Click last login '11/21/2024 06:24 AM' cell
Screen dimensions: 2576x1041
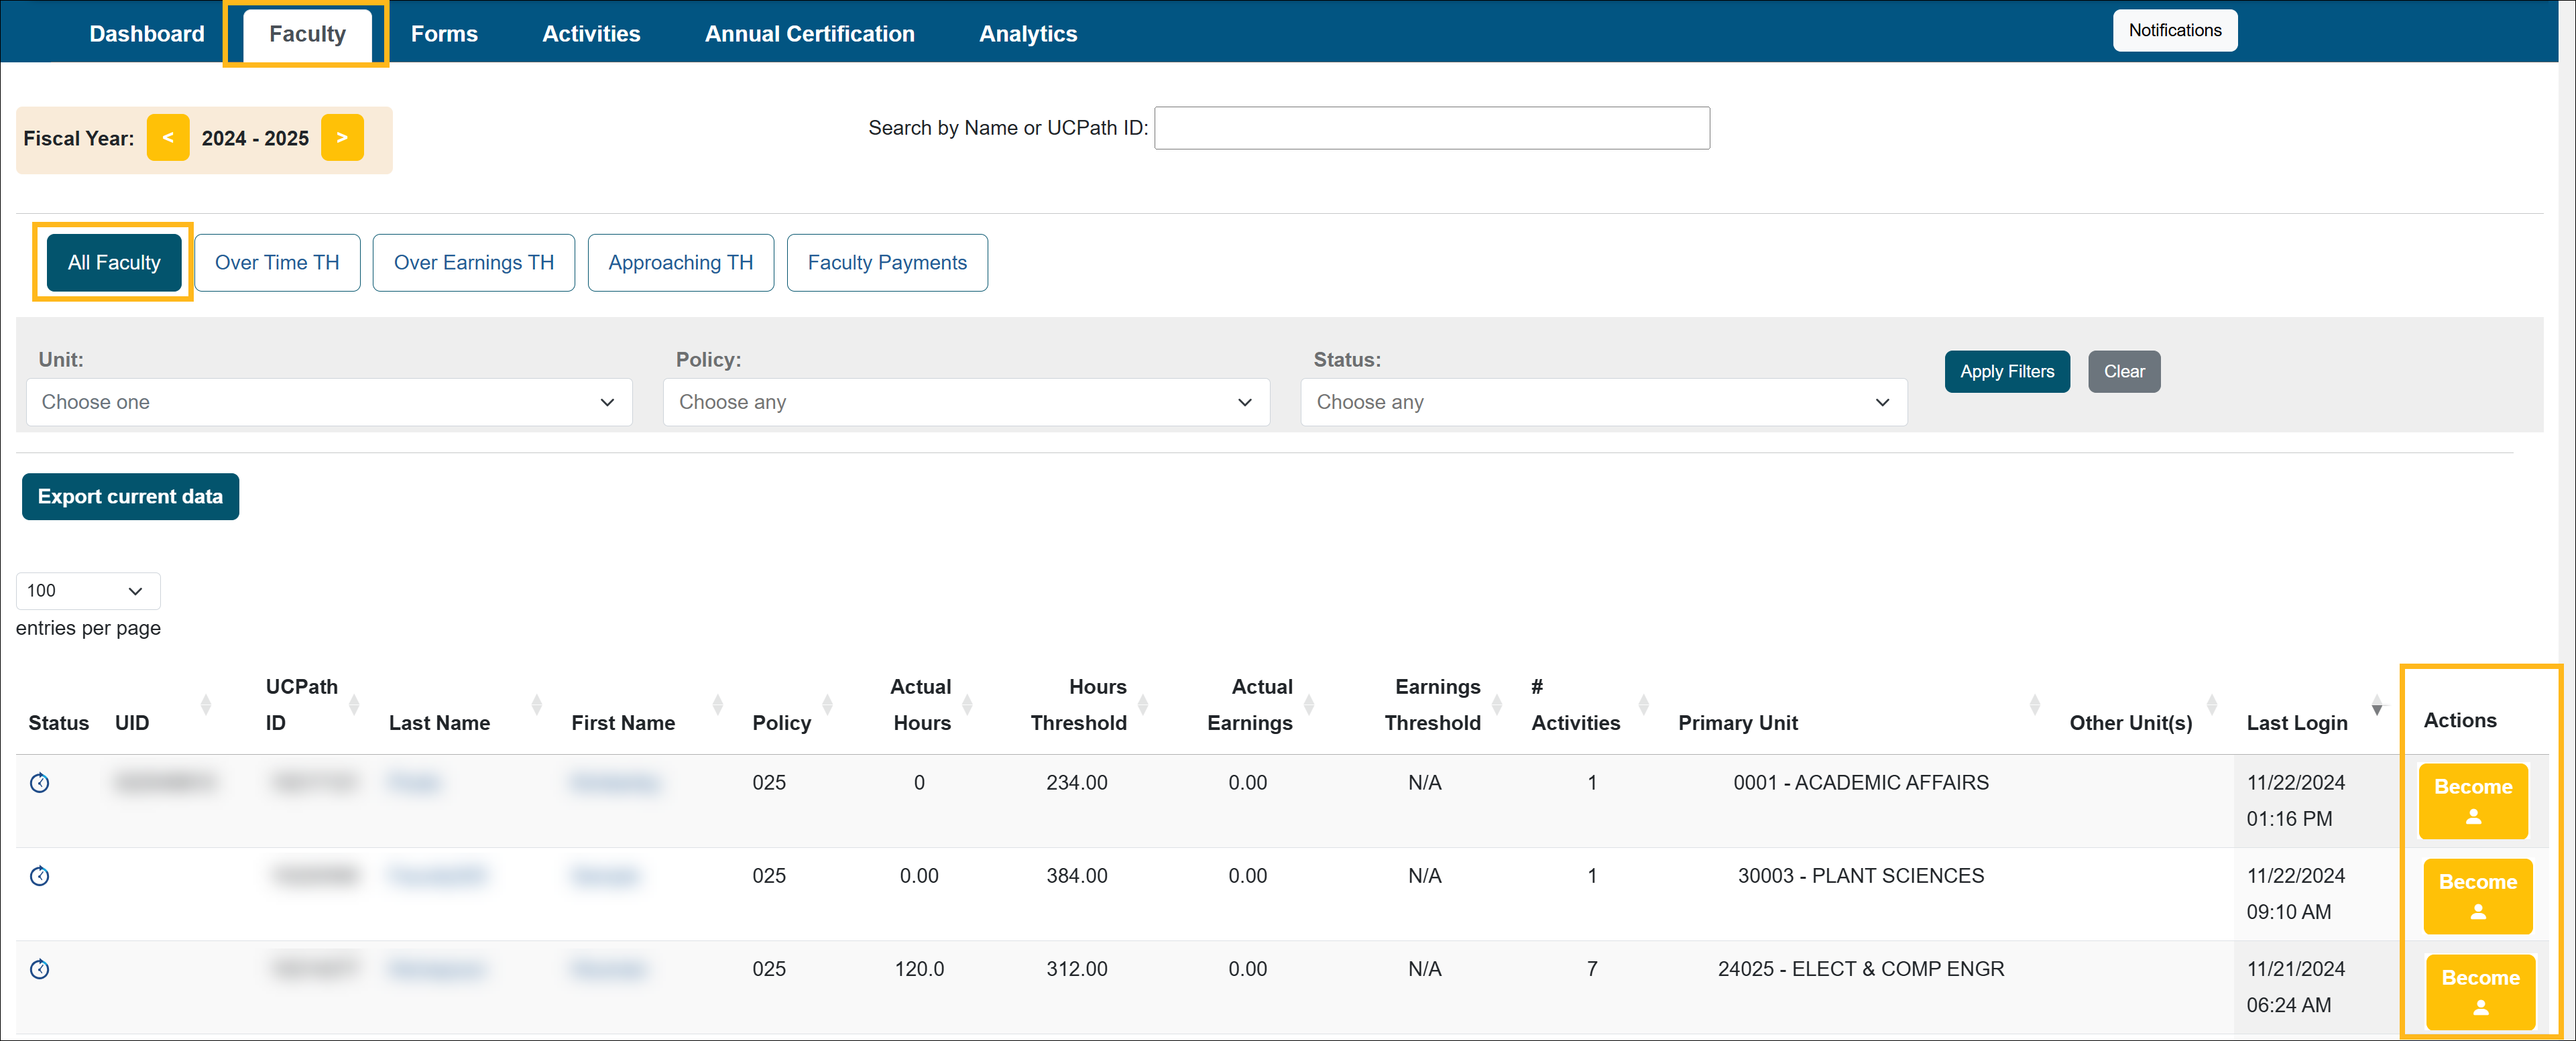pos(2295,986)
